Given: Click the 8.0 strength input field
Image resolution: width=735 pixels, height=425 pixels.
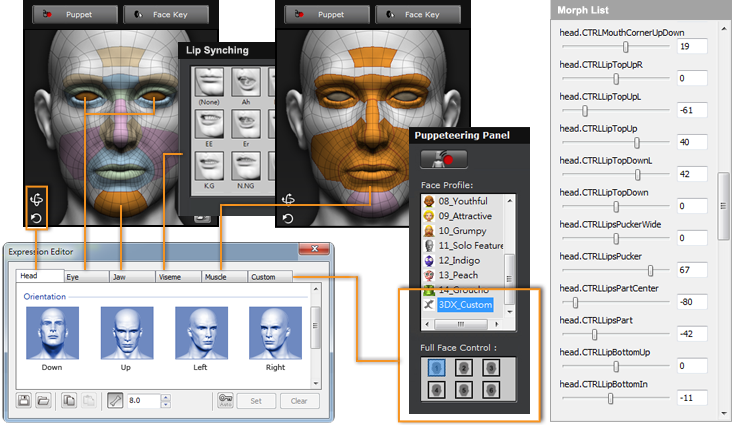Looking at the screenshot, I should click(143, 401).
